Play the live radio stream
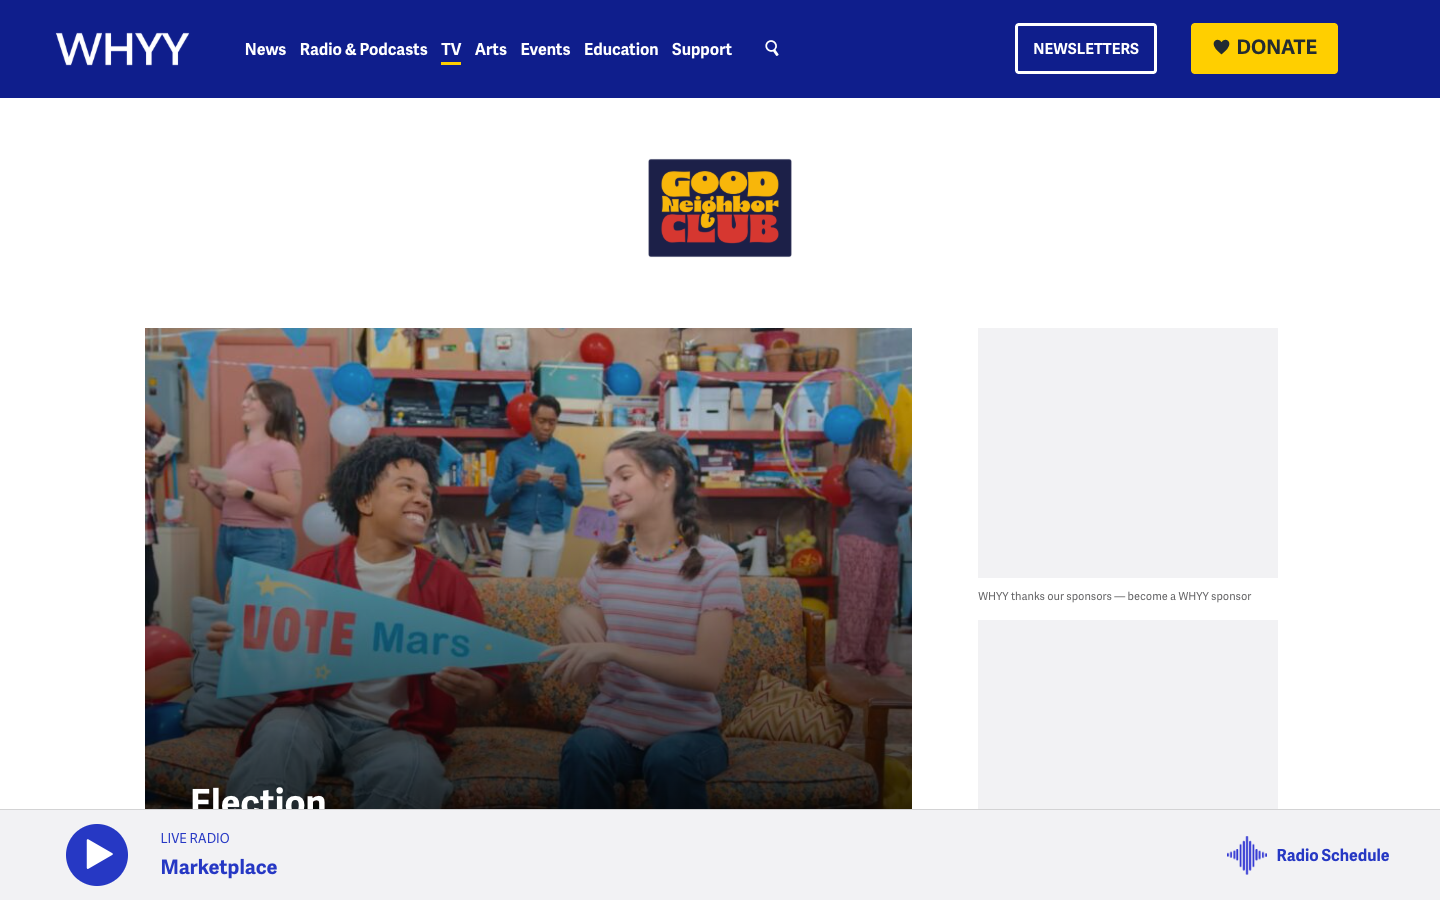Viewport: 1440px width, 900px height. pos(97,855)
